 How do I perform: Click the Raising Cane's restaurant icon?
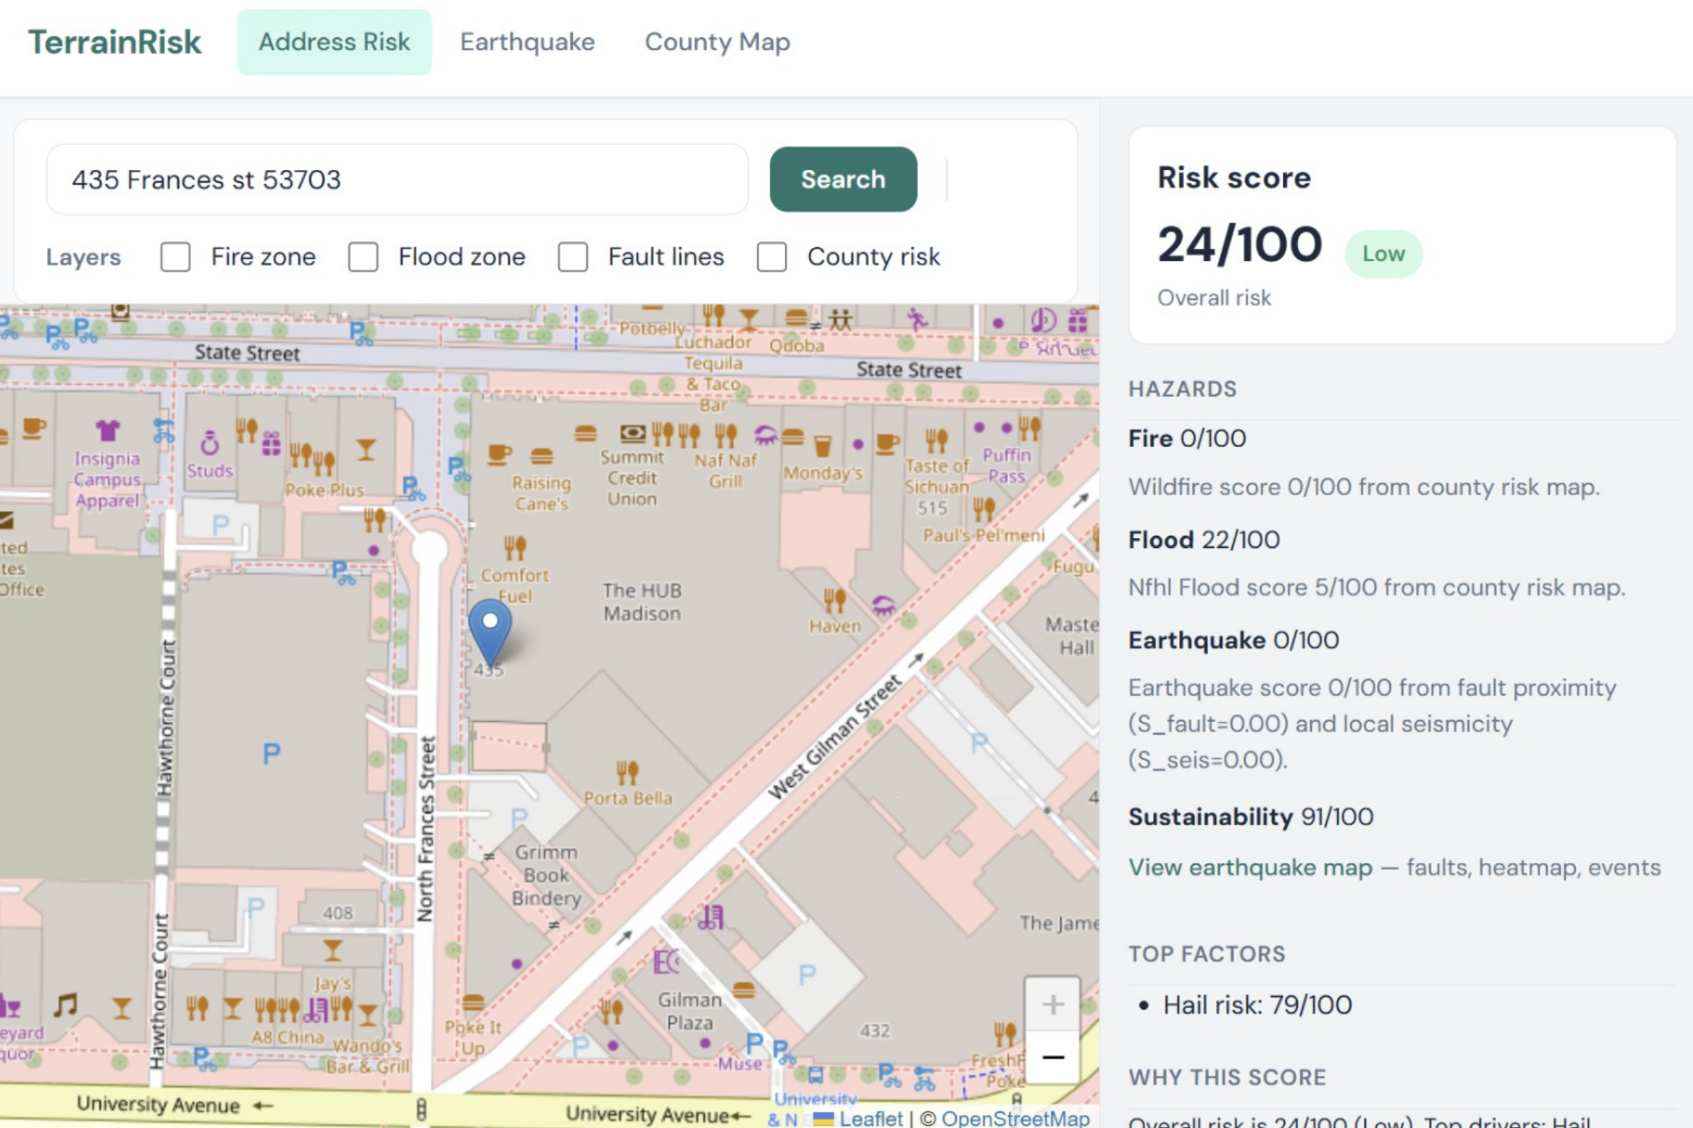[x=541, y=456]
